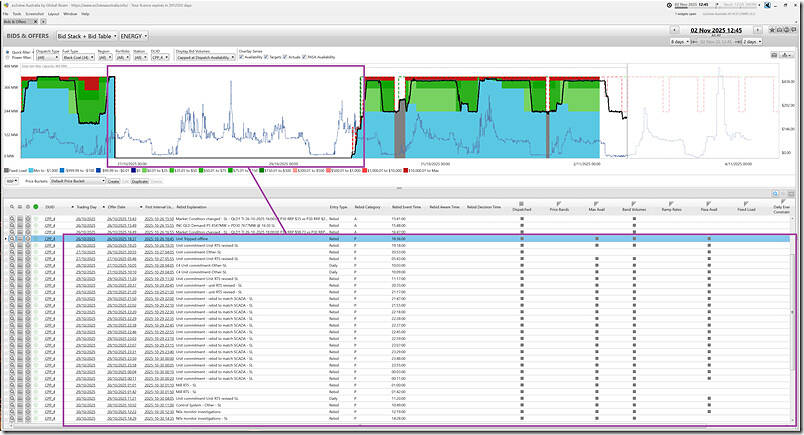Viewport: 804px width, 435px height.
Task: Click the Create price bucket button
Action: point(113,181)
